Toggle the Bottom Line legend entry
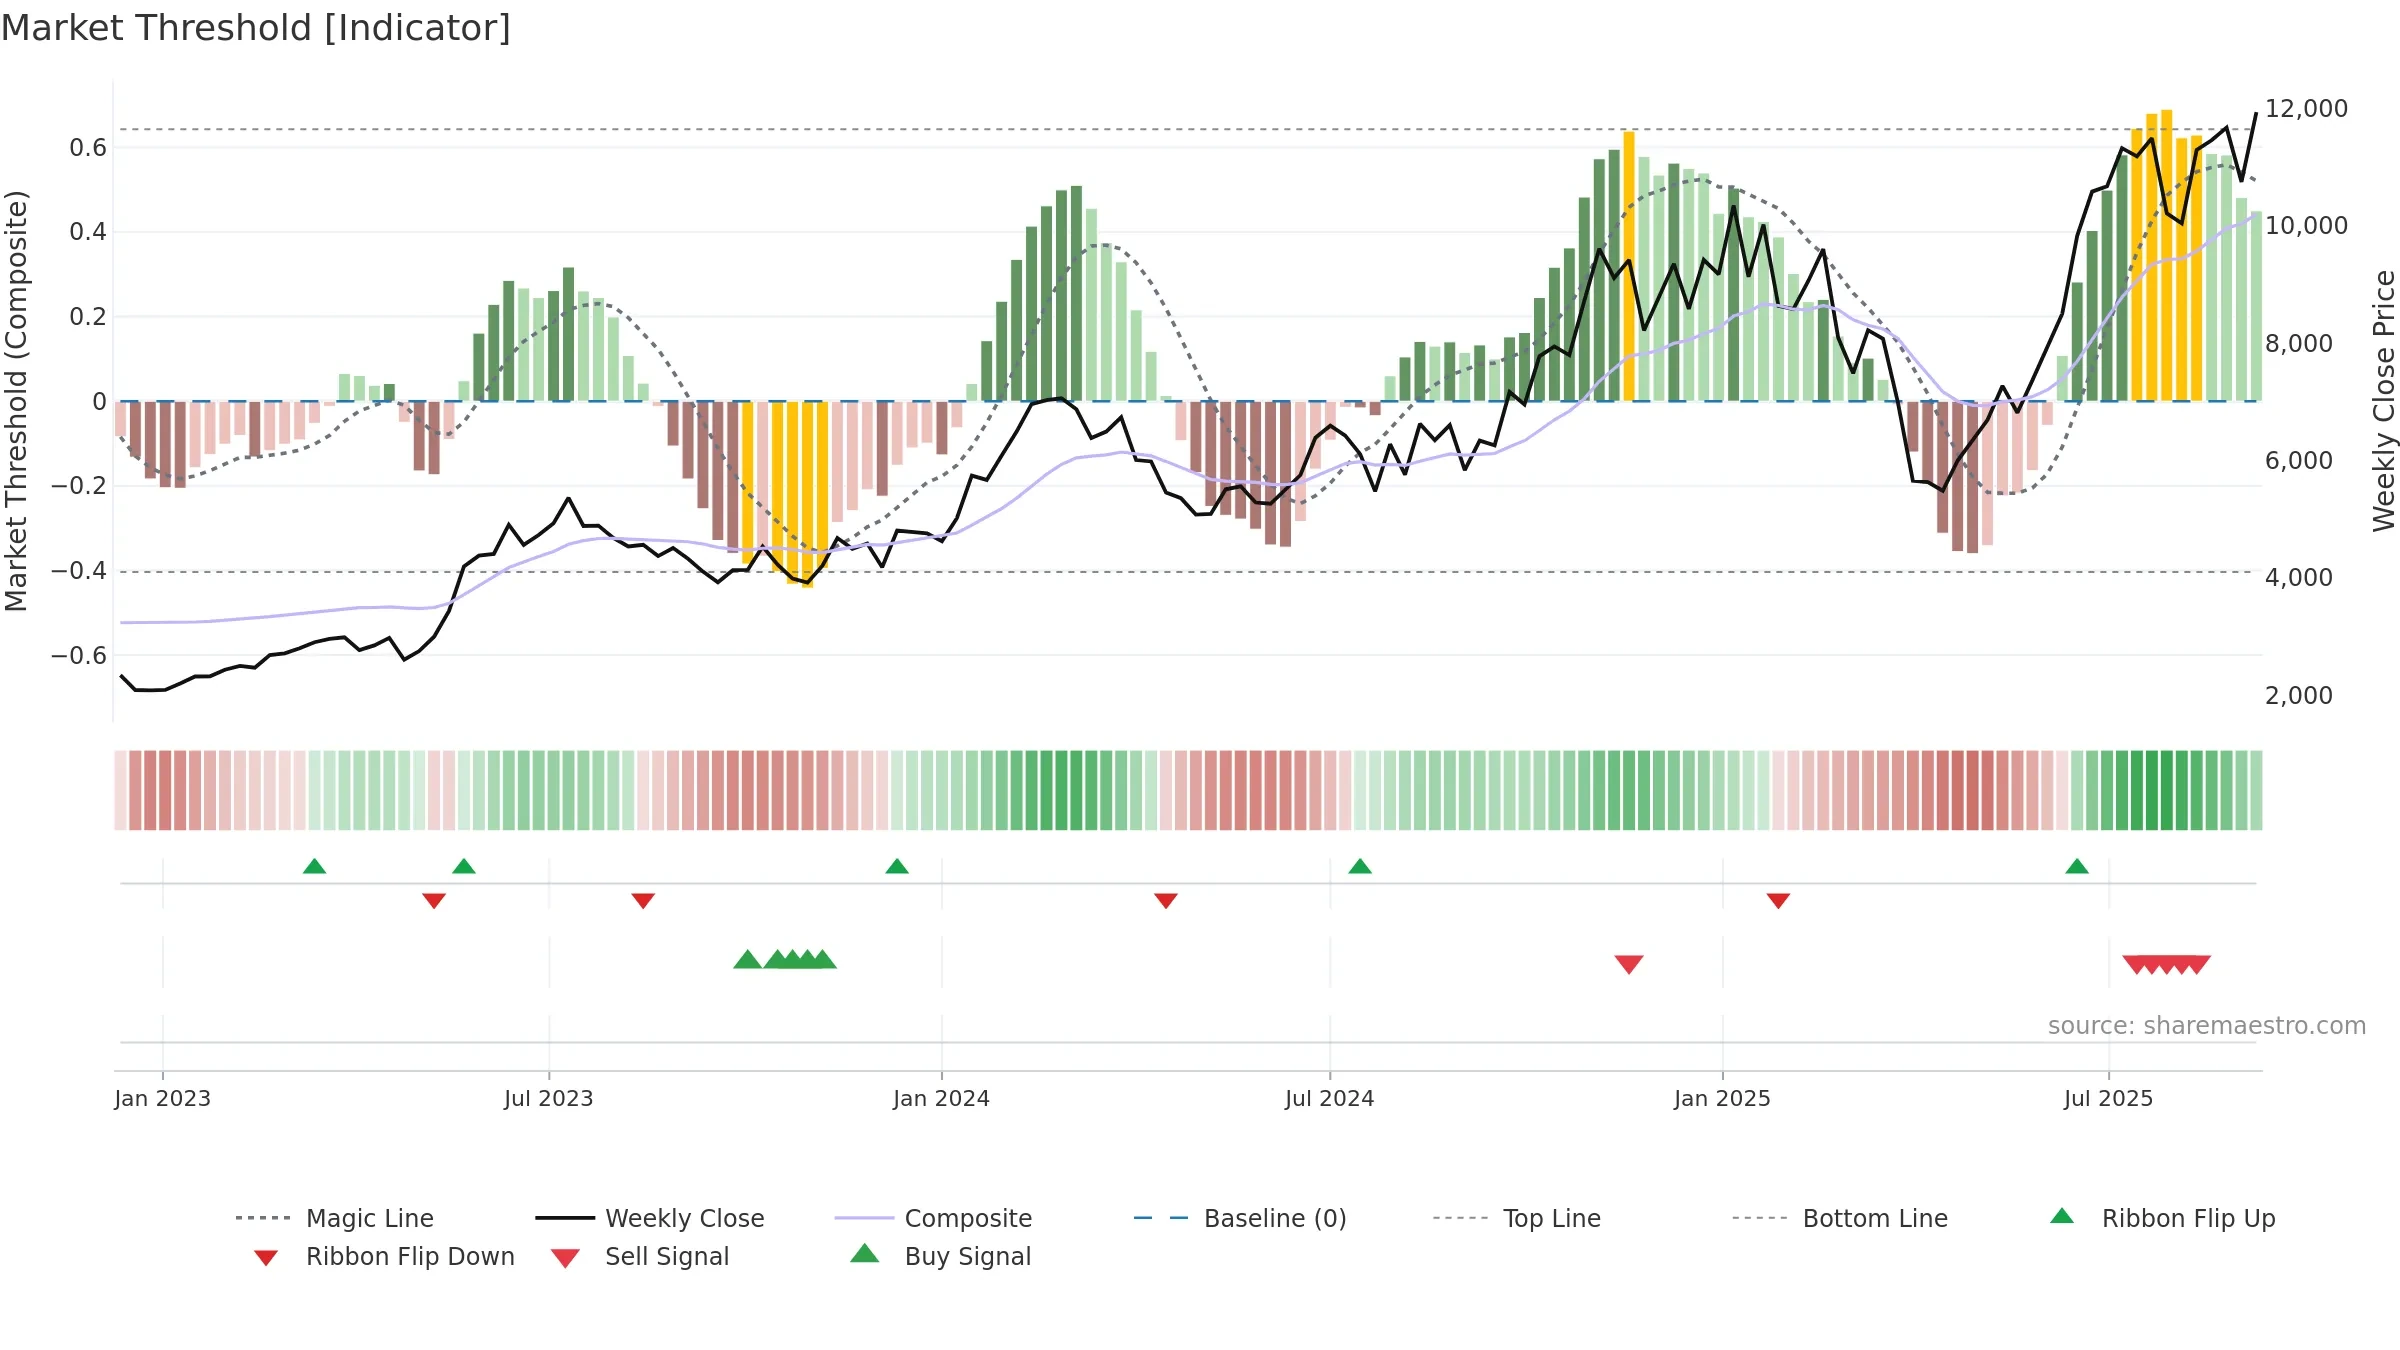Image resolution: width=2400 pixels, height=1350 pixels. 1840,1218
